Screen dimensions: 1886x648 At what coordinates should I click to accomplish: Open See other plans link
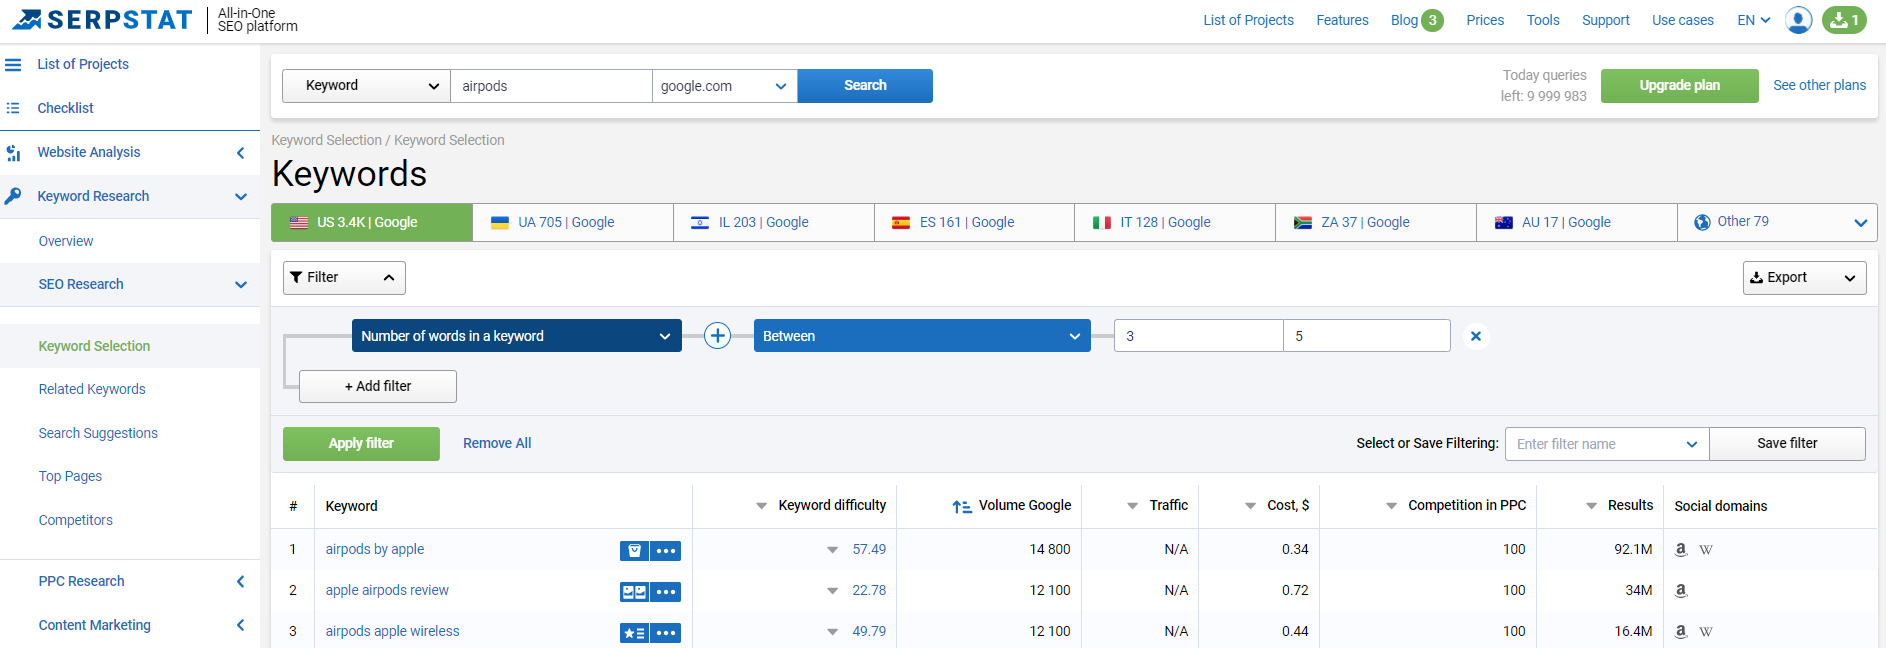[1819, 85]
